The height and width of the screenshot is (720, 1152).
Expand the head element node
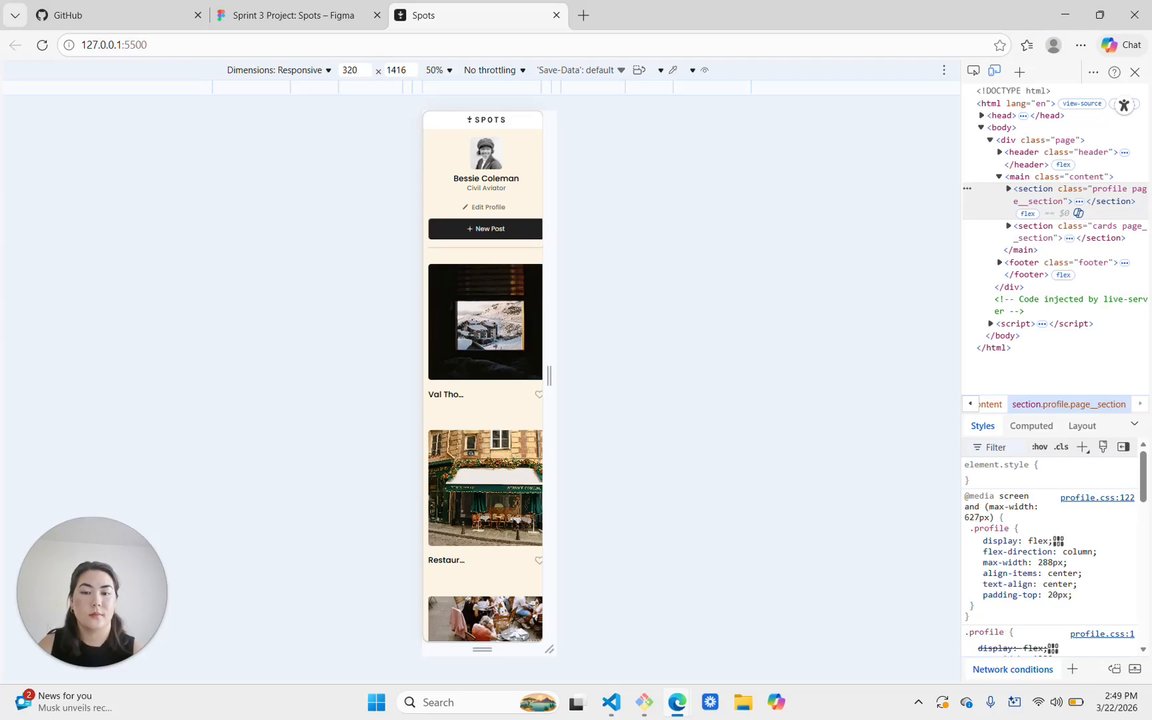coord(982,115)
